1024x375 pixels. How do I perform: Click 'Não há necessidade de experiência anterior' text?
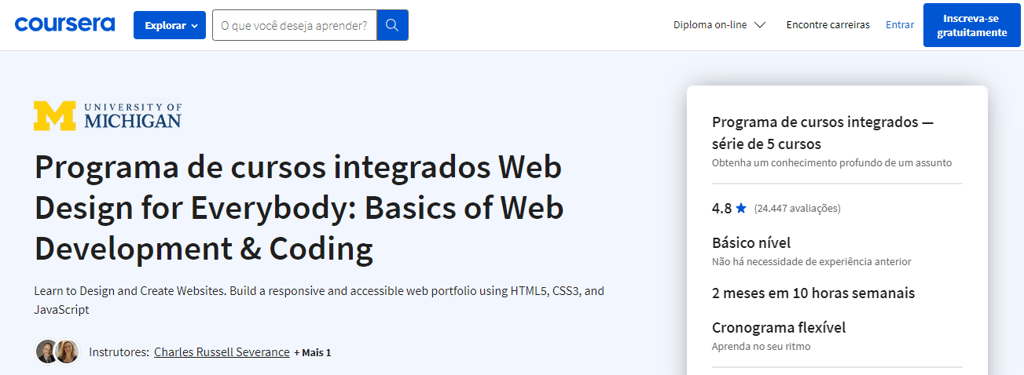[x=811, y=261]
